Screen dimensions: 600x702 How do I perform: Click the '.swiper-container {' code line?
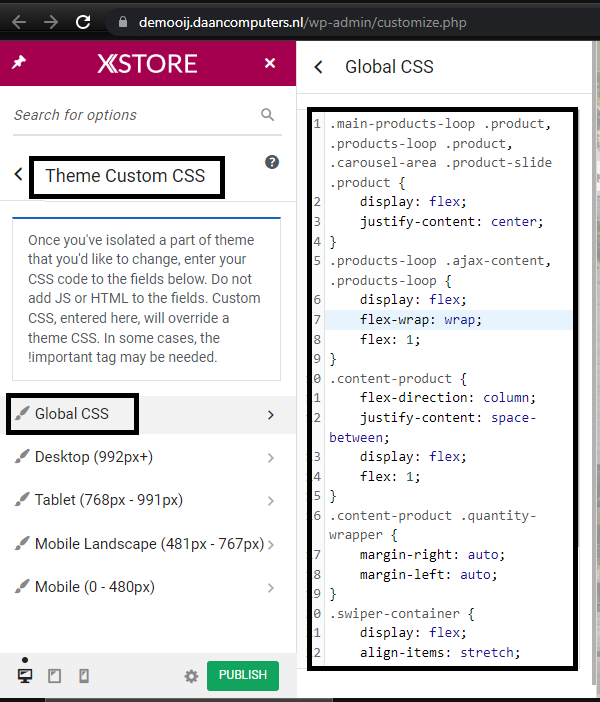[402, 613]
